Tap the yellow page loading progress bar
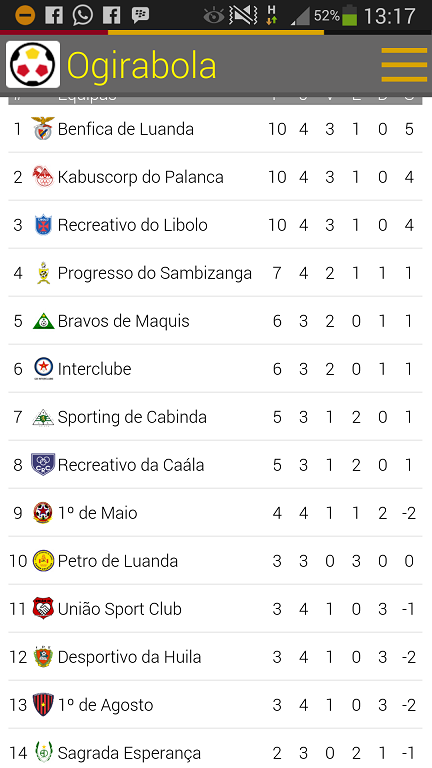Image resolution: width=432 pixels, height=768 pixels. [x=216, y=32]
